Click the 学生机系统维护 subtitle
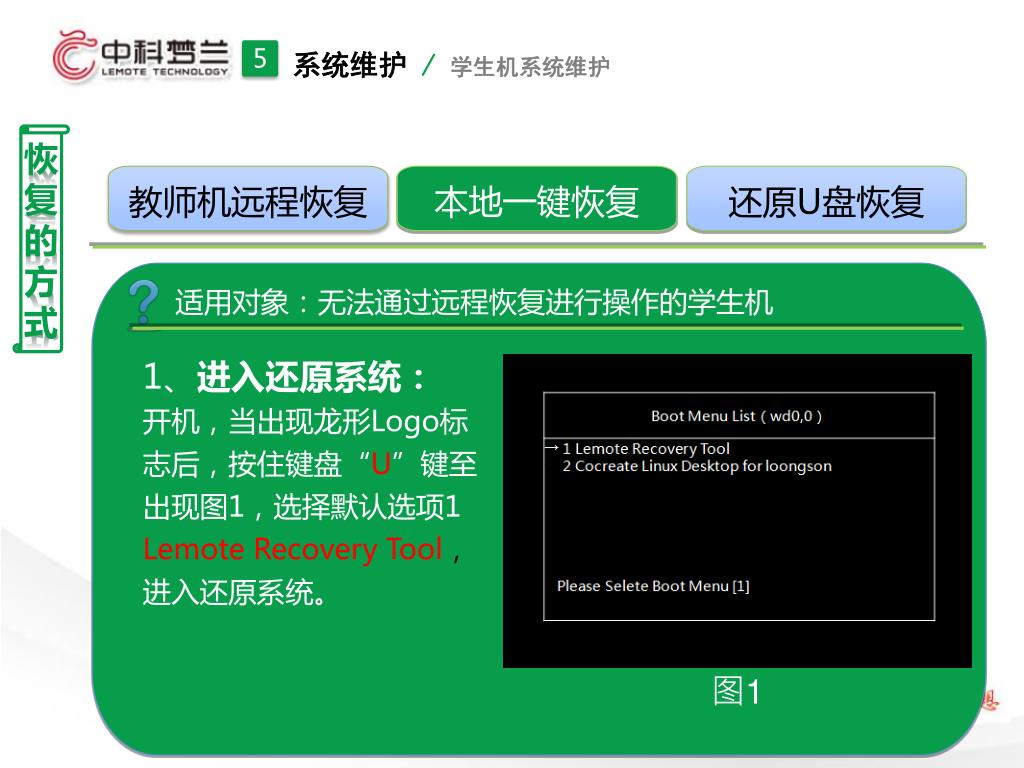This screenshot has height=768, width=1024. tap(530, 67)
